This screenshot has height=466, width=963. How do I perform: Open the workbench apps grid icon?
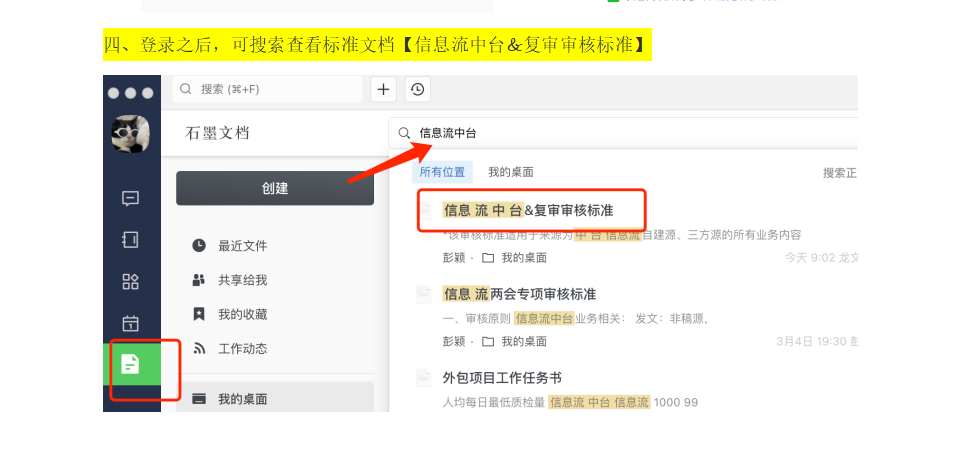pyautogui.click(x=130, y=282)
